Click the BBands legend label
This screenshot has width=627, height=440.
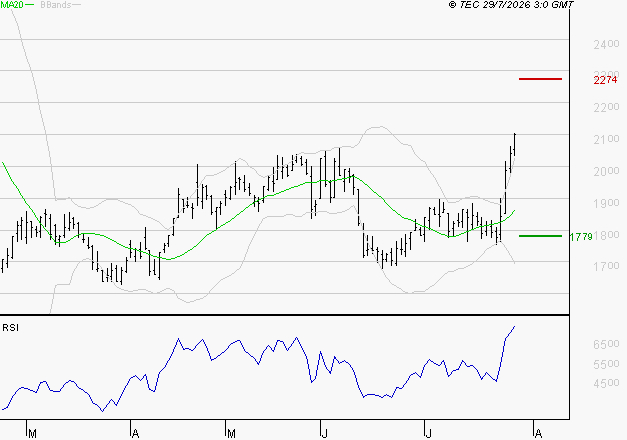click(x=56, y=5)
